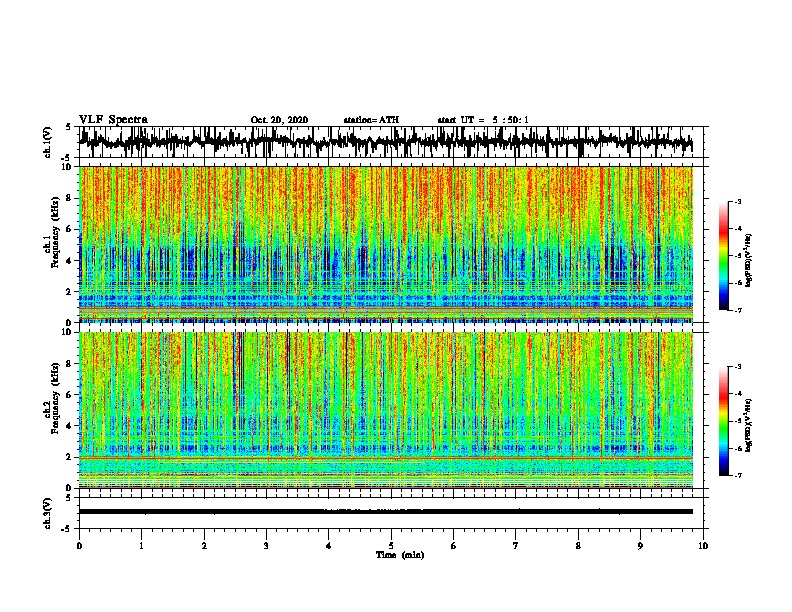Click the "-3" label on ch.2 color bar
This screenshot has height=612, width=792.
click(737, 367)
